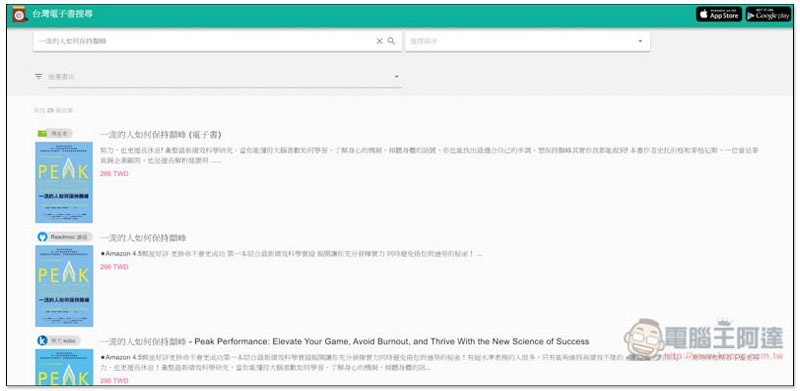Select the Kobo store label chip
The height and width of the screenshot is (391, 800).
[x=64, y=340]
